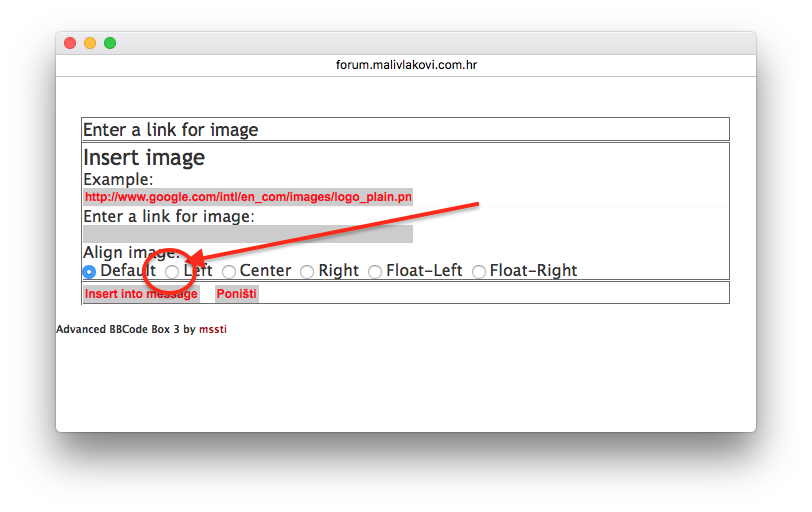The height and width of the screenshot is (512, 812).
Task: Pick the Right alignment radio button
Action: [x=307, y=271]
